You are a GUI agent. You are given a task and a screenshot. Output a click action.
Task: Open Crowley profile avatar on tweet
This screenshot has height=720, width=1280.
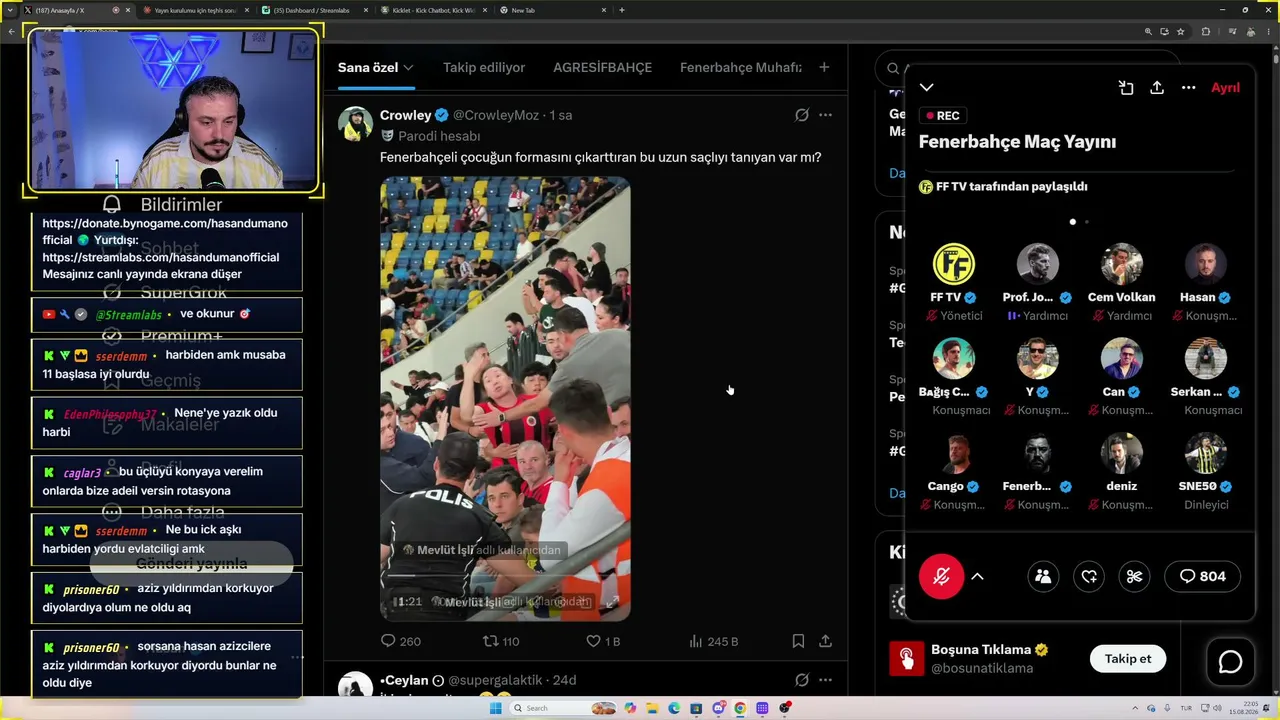click(355, 124)
